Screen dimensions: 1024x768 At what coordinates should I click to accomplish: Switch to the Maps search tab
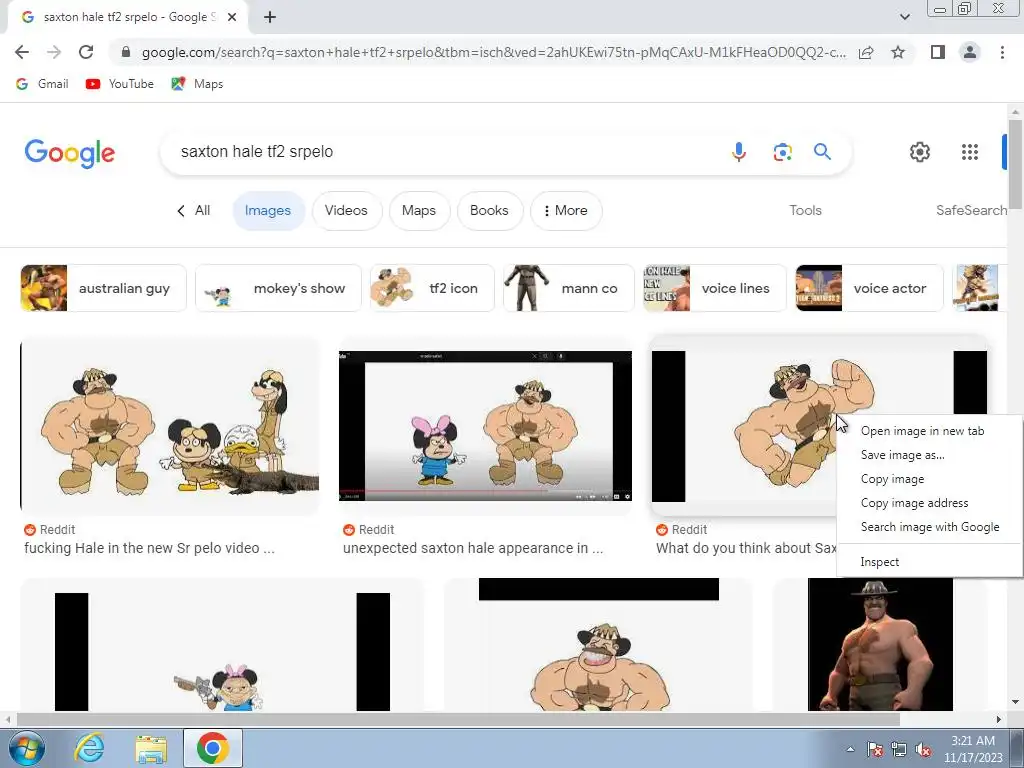click(419, 210)
